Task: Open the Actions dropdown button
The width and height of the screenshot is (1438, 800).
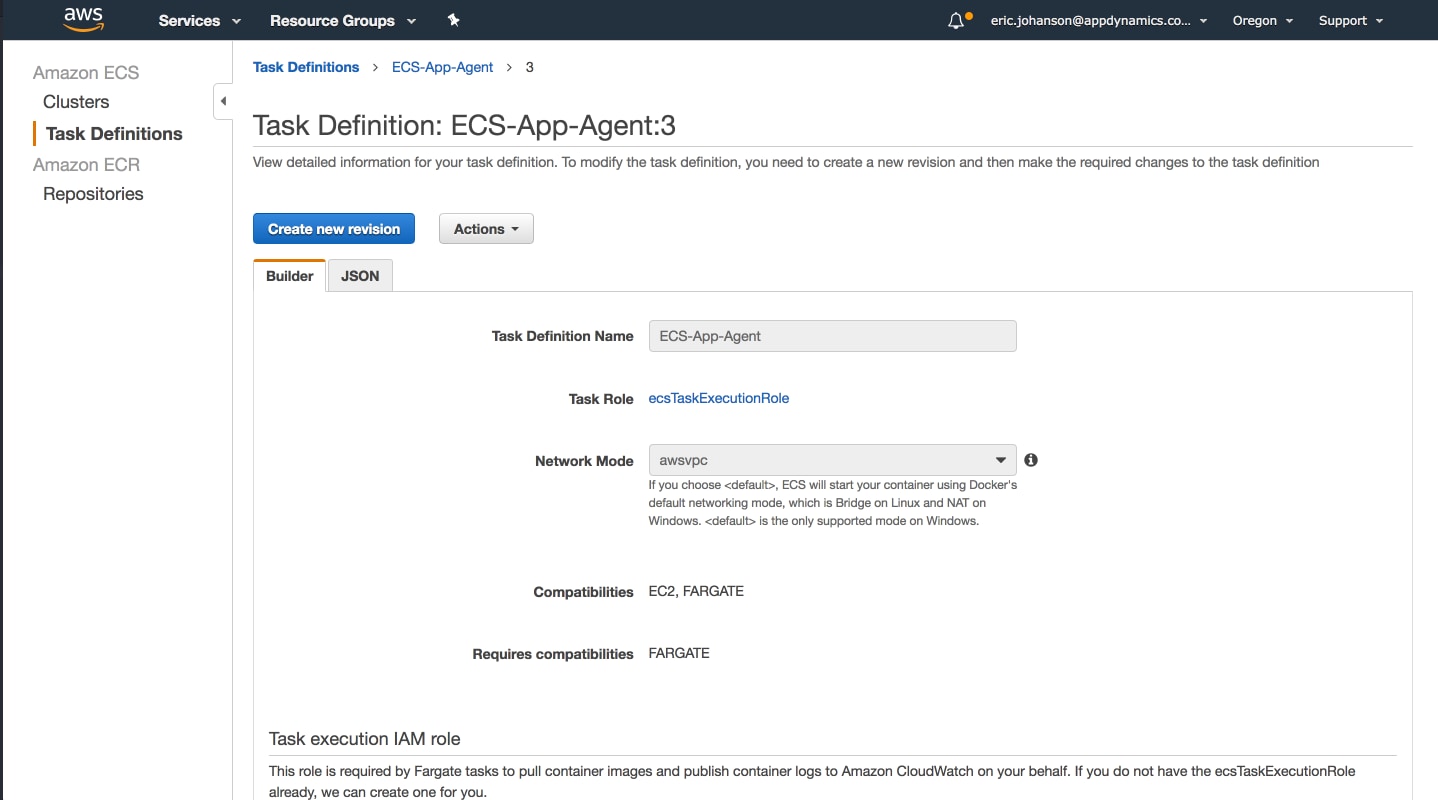Action: pos(486,229)
